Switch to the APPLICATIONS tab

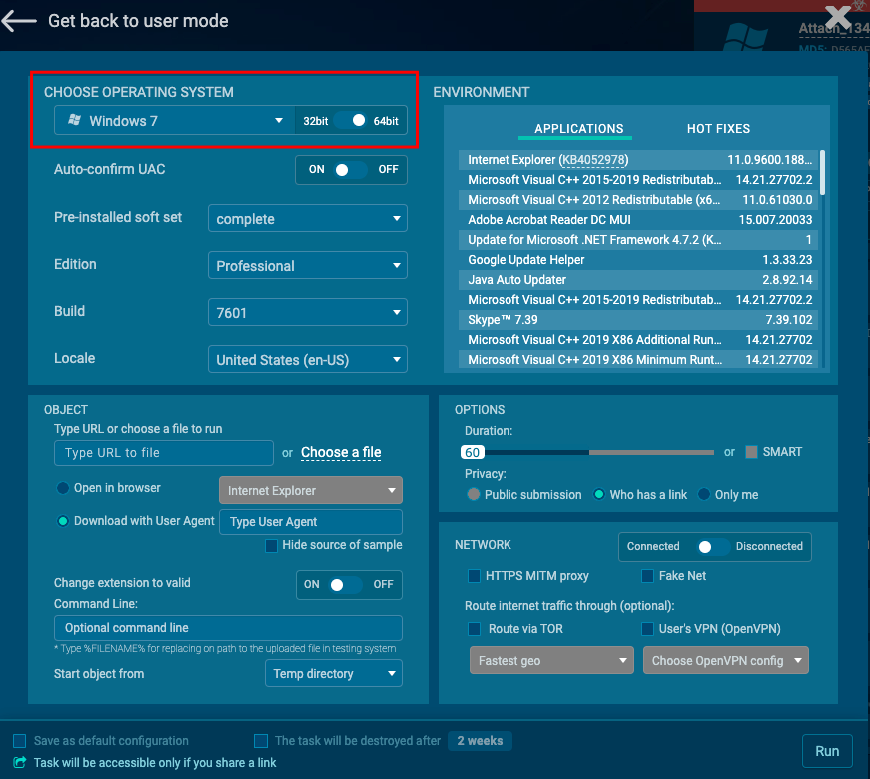coord(578,129)
